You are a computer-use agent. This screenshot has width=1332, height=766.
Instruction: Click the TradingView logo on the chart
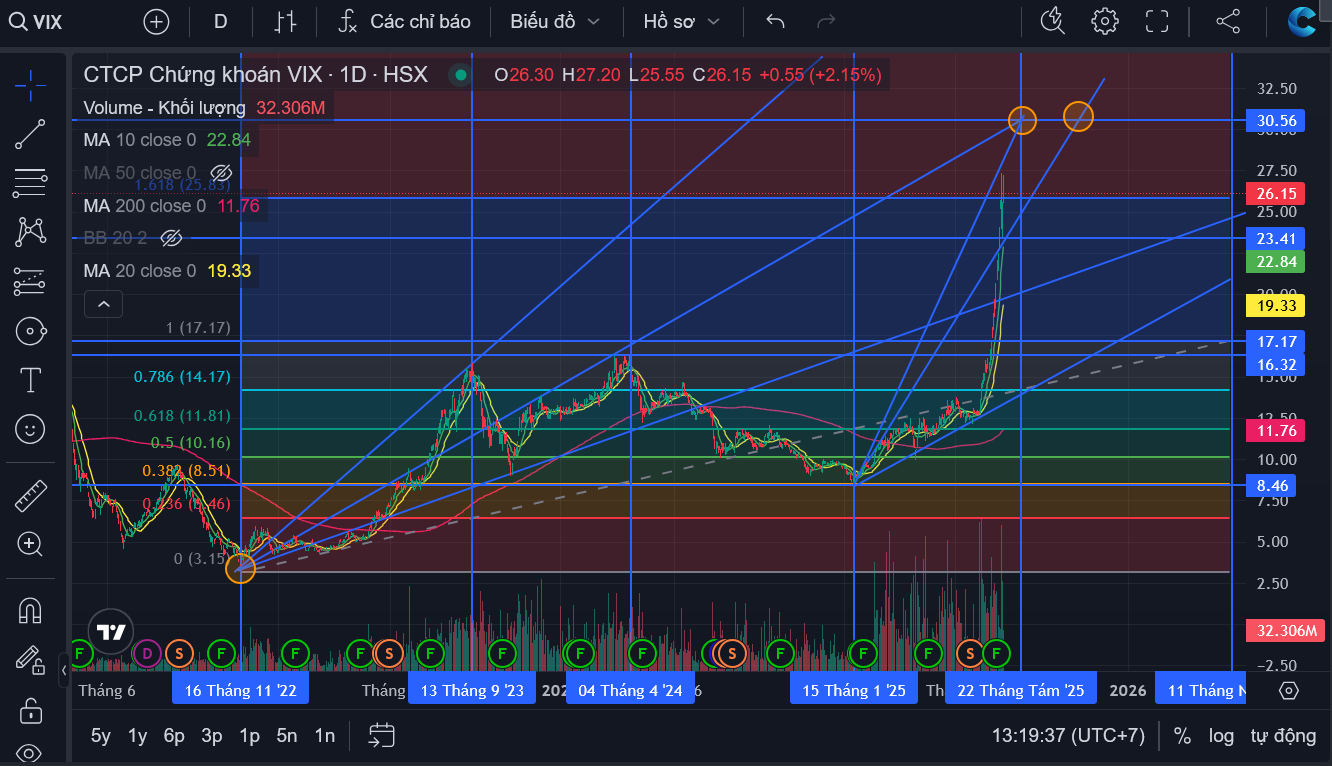pos(111,631)
